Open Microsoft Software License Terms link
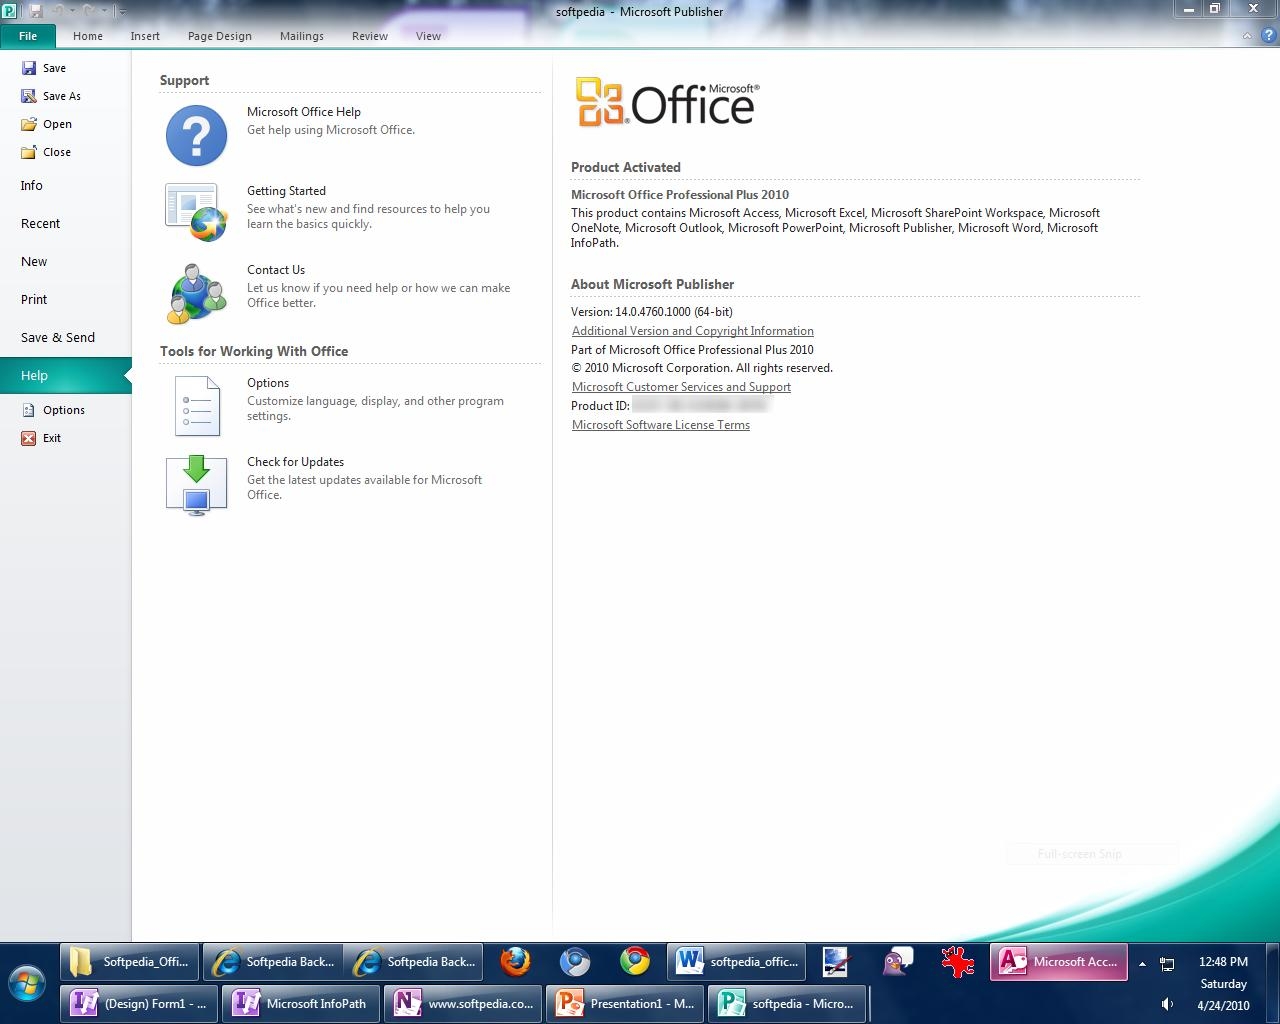This screenshot has height=1024, width=1280. [660, 425]
